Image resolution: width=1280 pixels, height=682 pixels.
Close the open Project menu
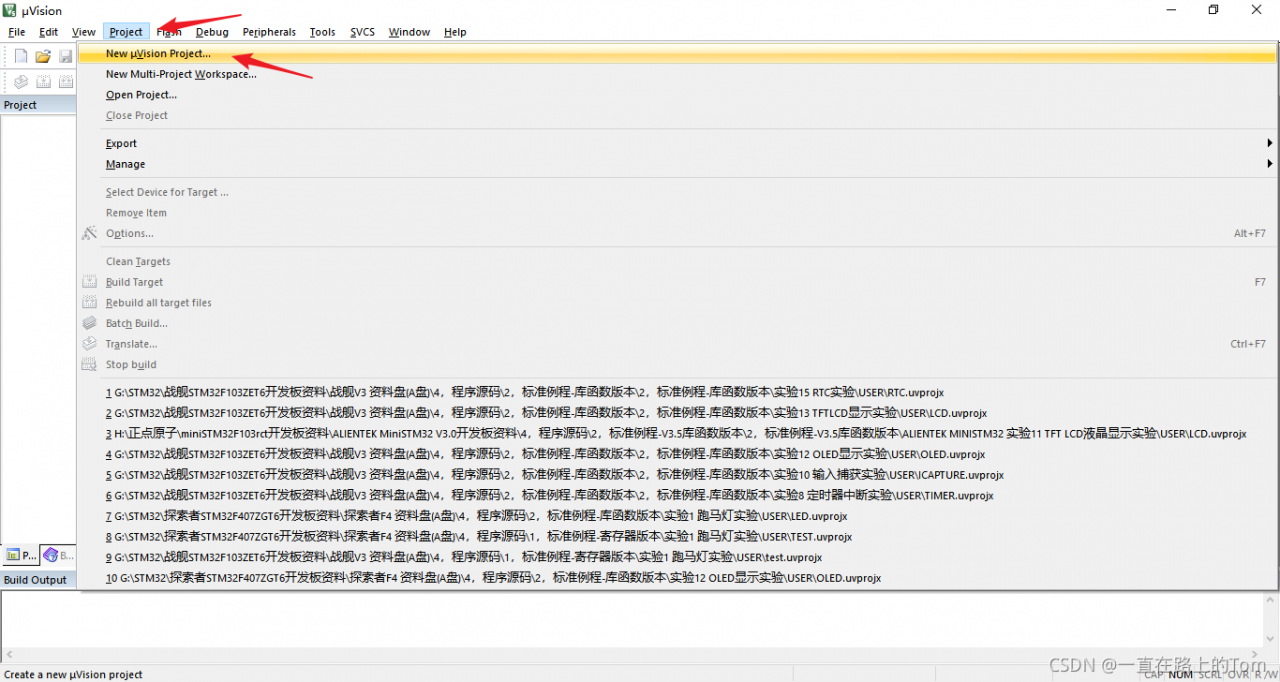click(126, 32)
